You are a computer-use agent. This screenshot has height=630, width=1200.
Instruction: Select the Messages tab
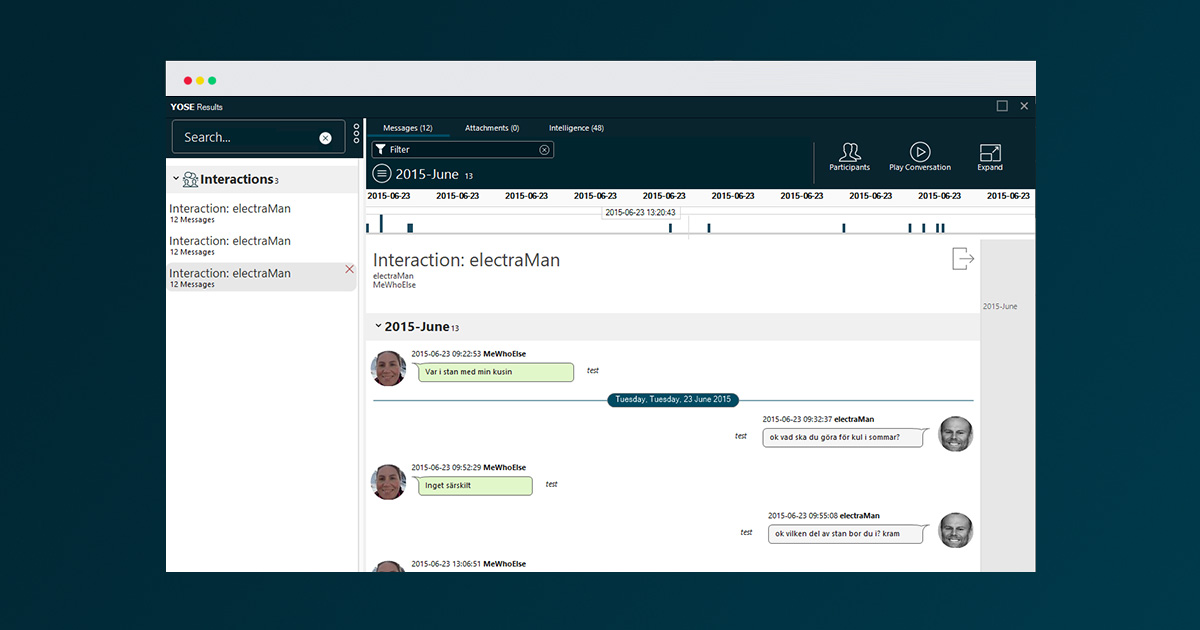point(407,128)
